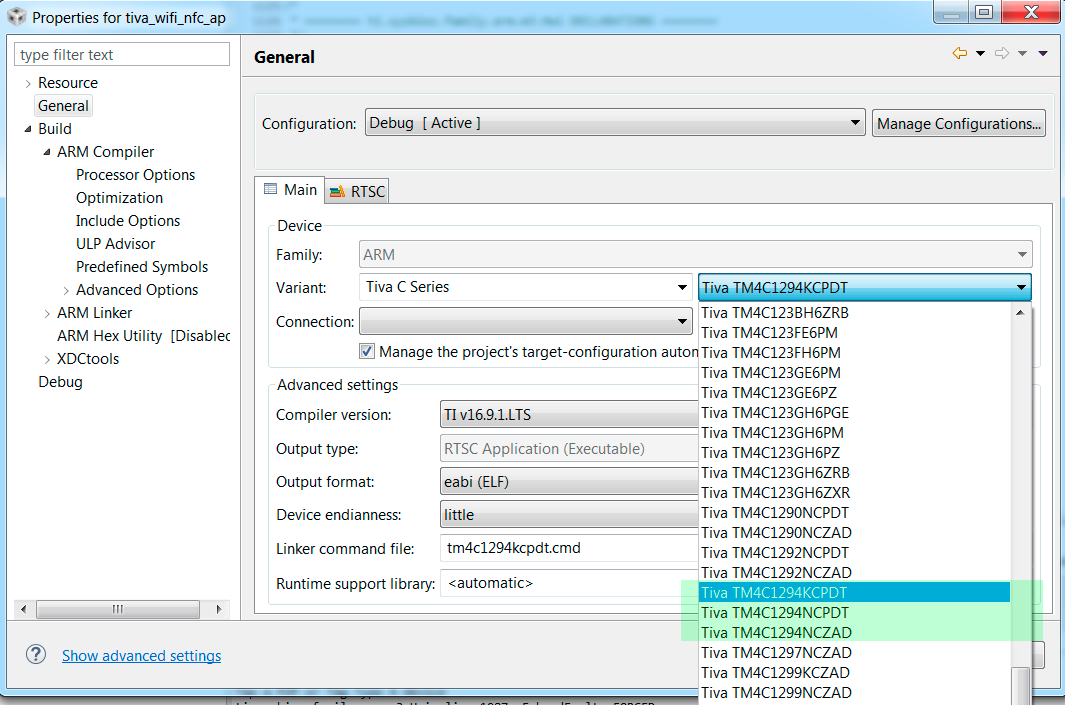Viewport: 1065px width, 705px height.
Task: Choose Tiva TM4C123GH6PGE from device list
Action: 854,413
